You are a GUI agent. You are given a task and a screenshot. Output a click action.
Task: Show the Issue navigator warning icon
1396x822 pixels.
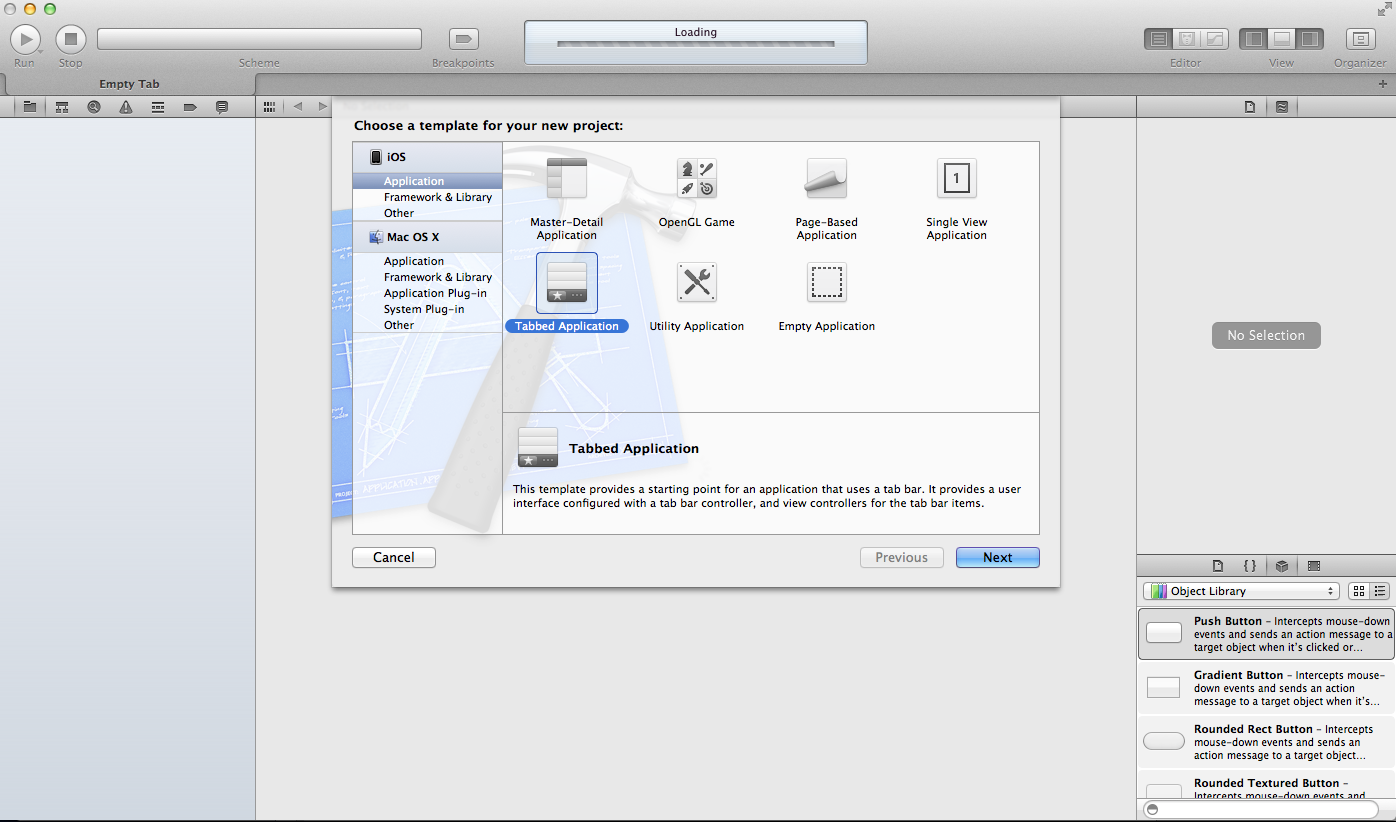[x=126, y=106]
